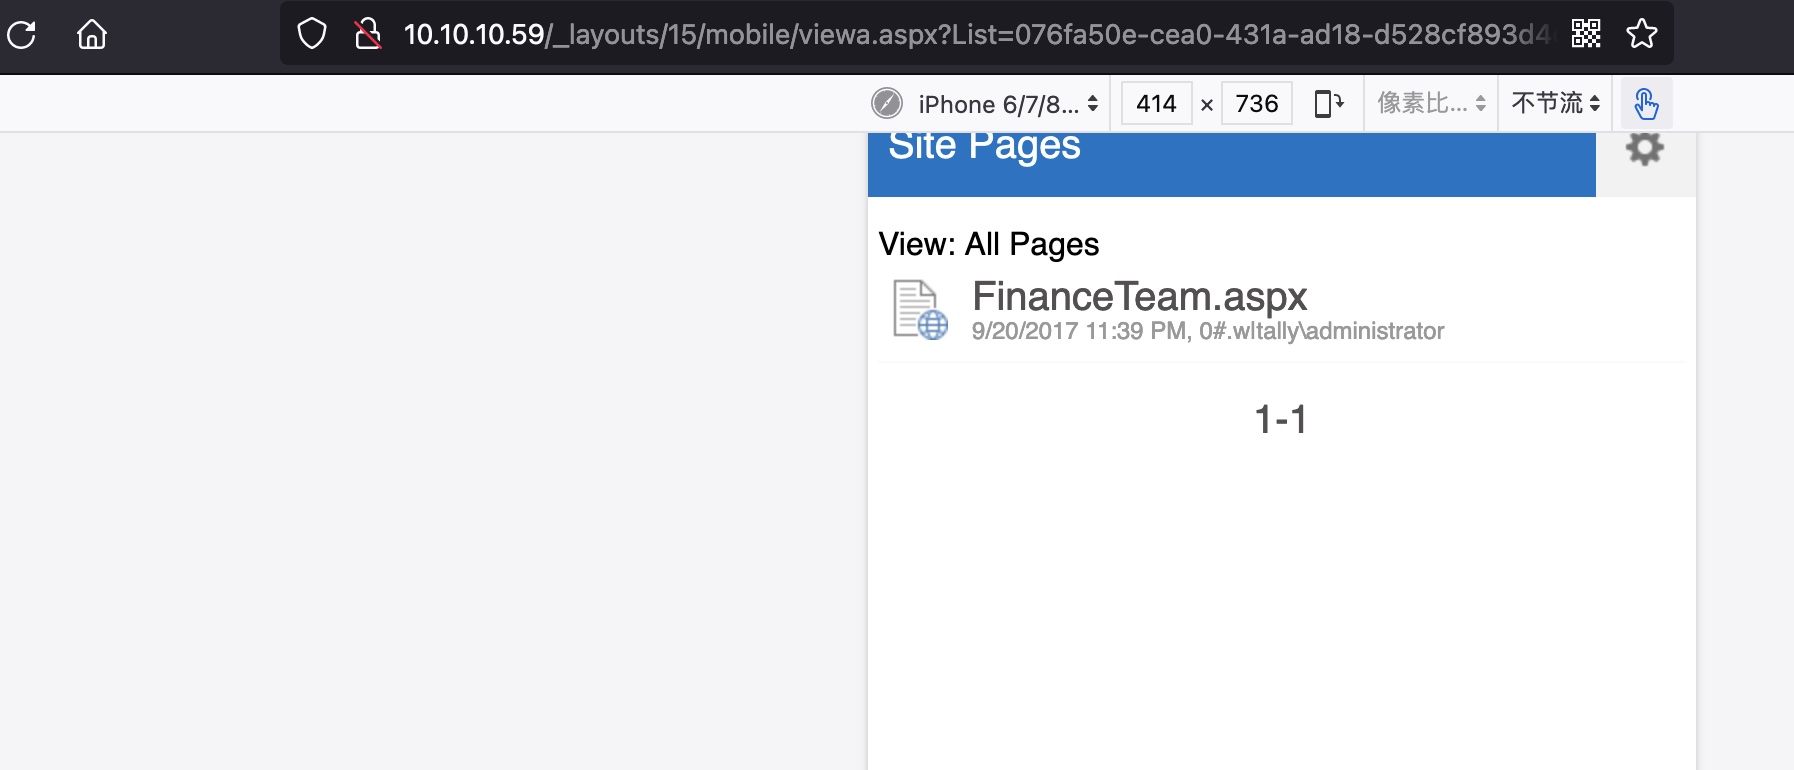Viewport: 1794px width, 770px height.
Task: Open the iPhone 6/7/8 device dropdown
Action: [x=1008, y=104]
